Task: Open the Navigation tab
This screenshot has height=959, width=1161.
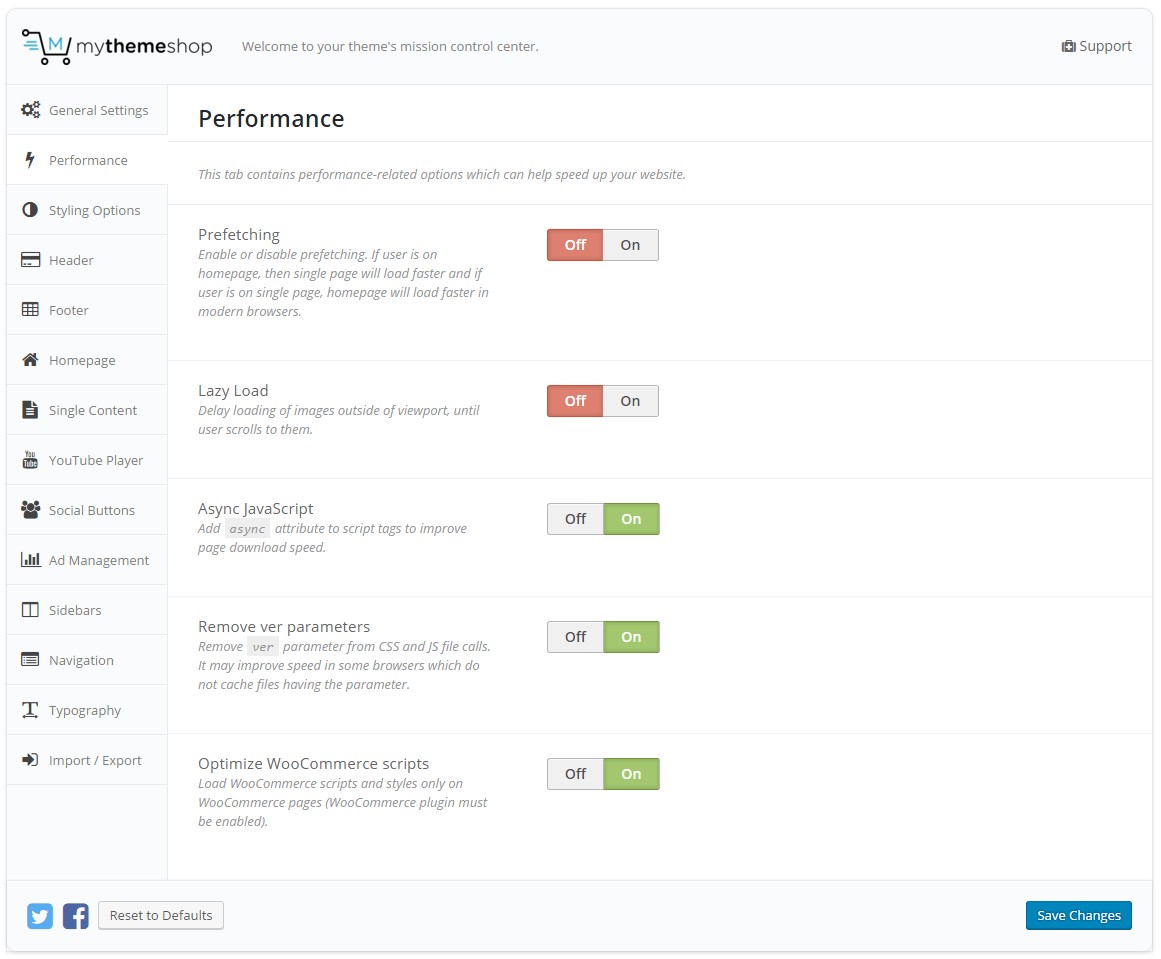Action: 87,660
